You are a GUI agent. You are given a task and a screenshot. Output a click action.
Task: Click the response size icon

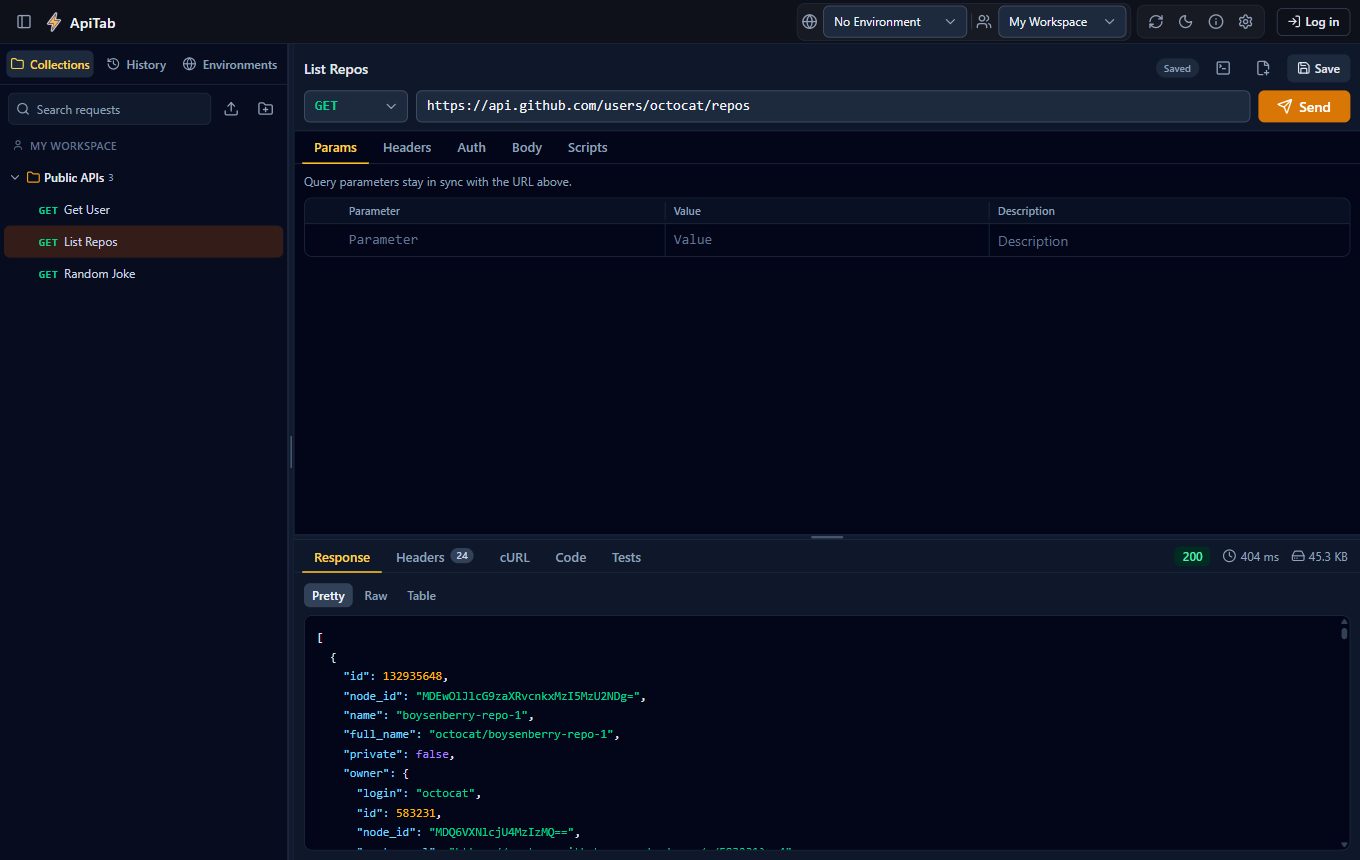[x=1298, y=556]
